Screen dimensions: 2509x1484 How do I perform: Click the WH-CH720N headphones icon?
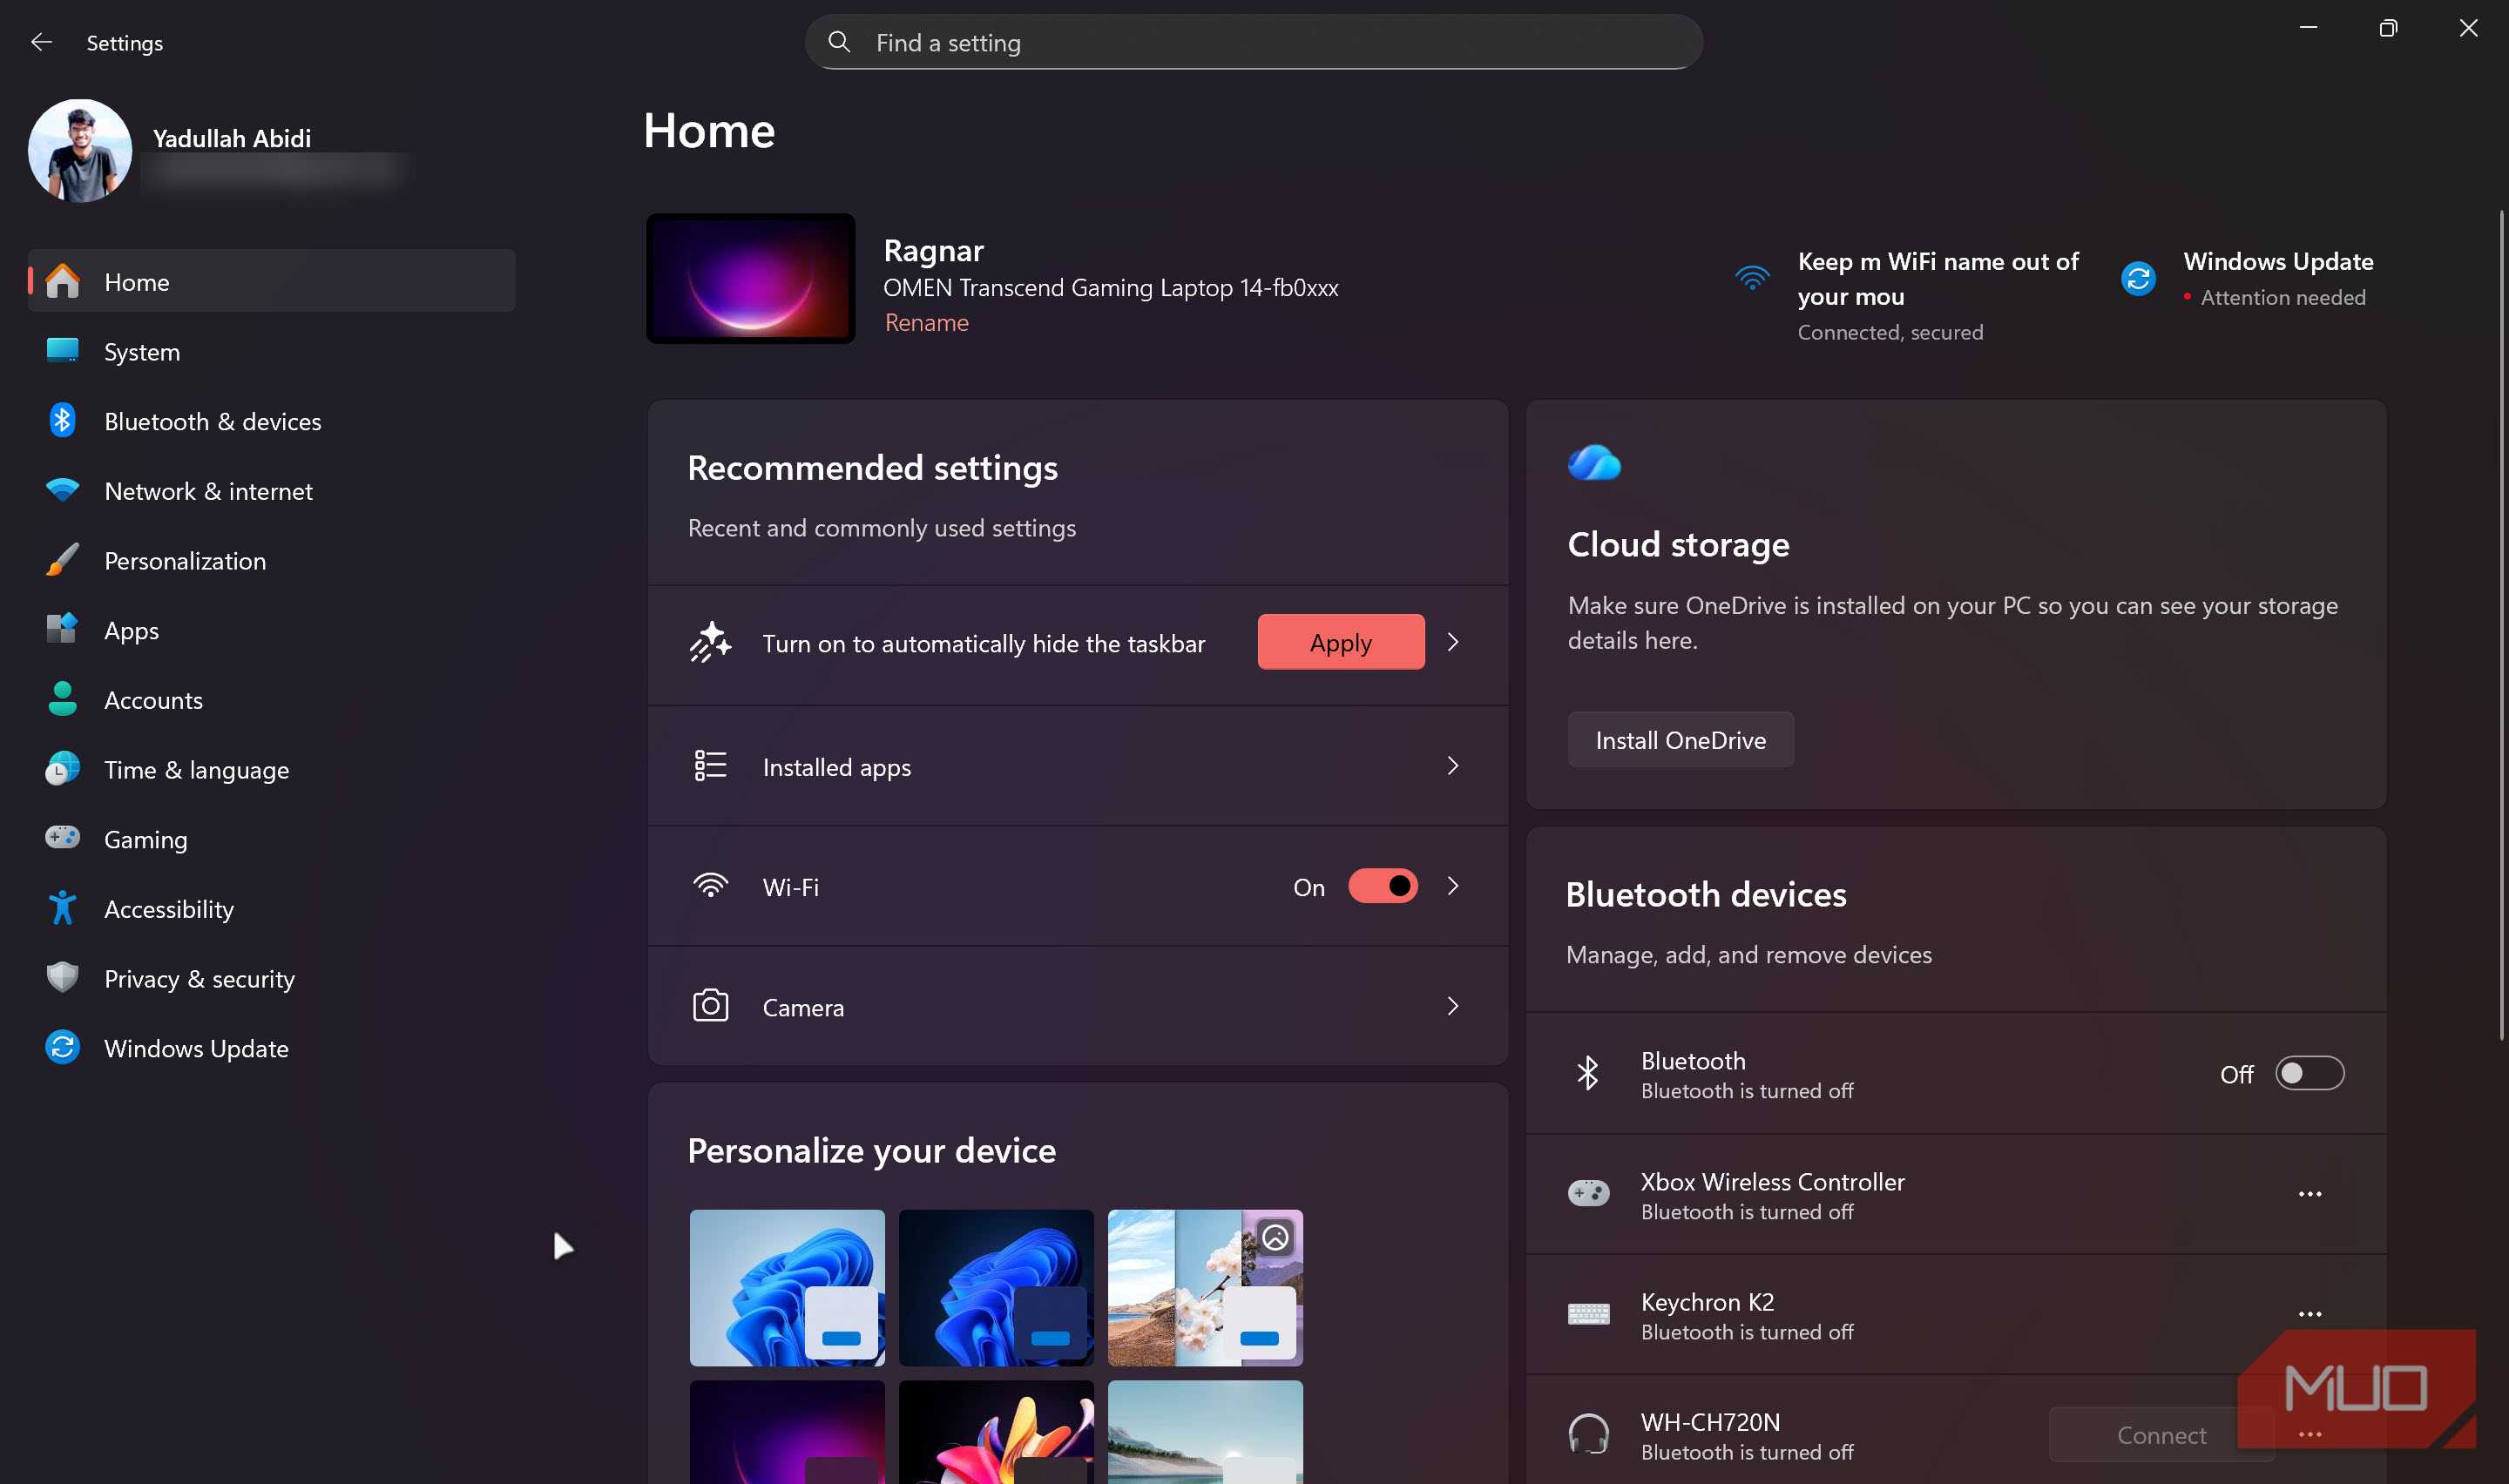pos(1588,1434)
